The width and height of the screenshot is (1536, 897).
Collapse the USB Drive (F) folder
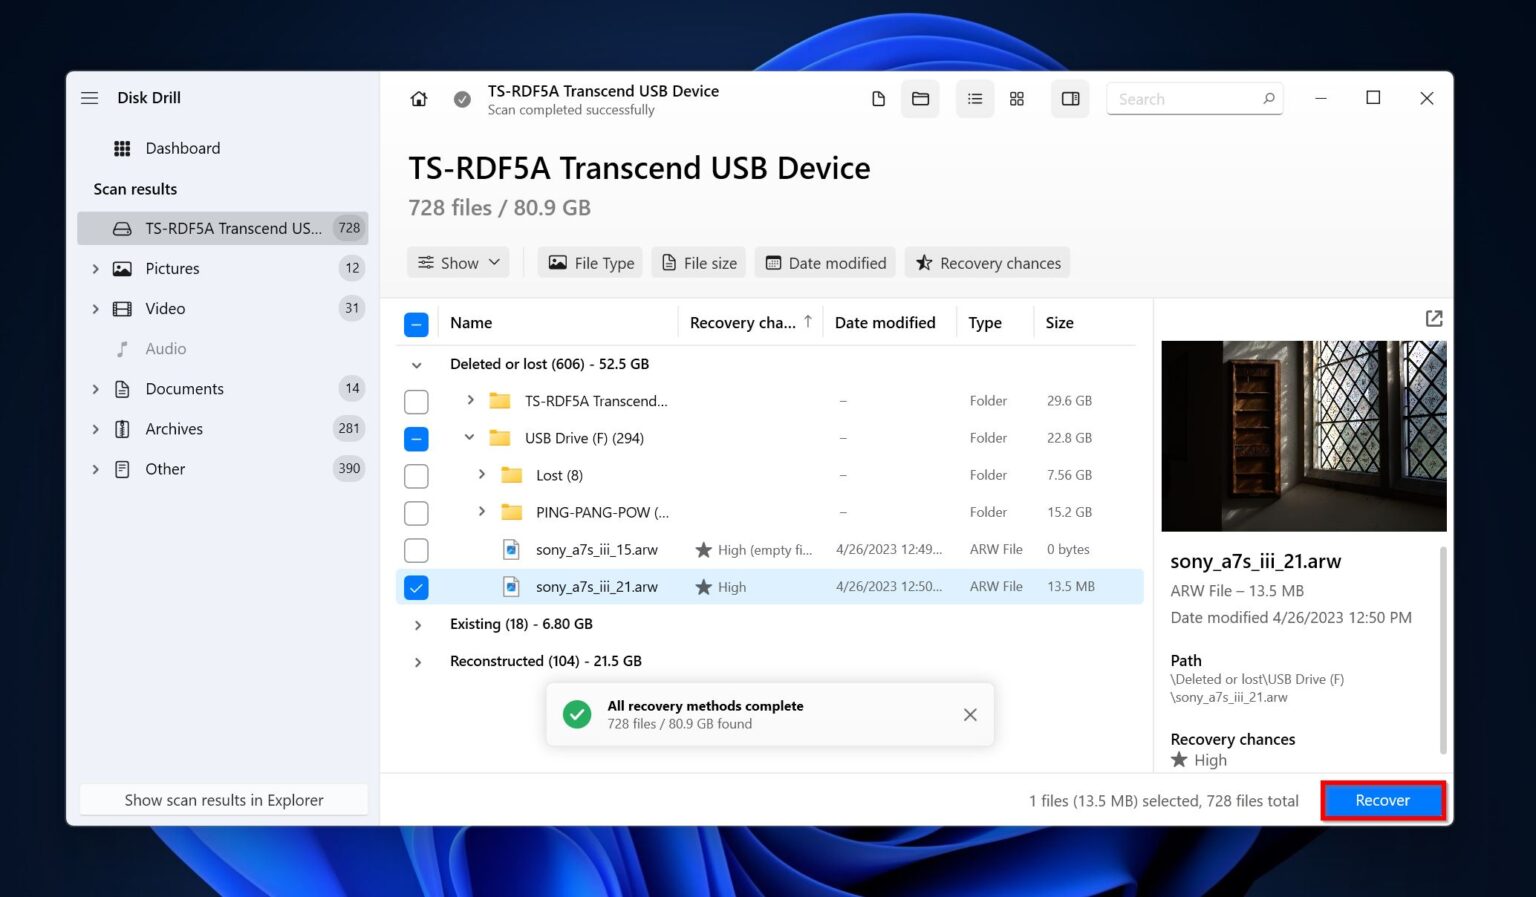[x=469, y=438]
